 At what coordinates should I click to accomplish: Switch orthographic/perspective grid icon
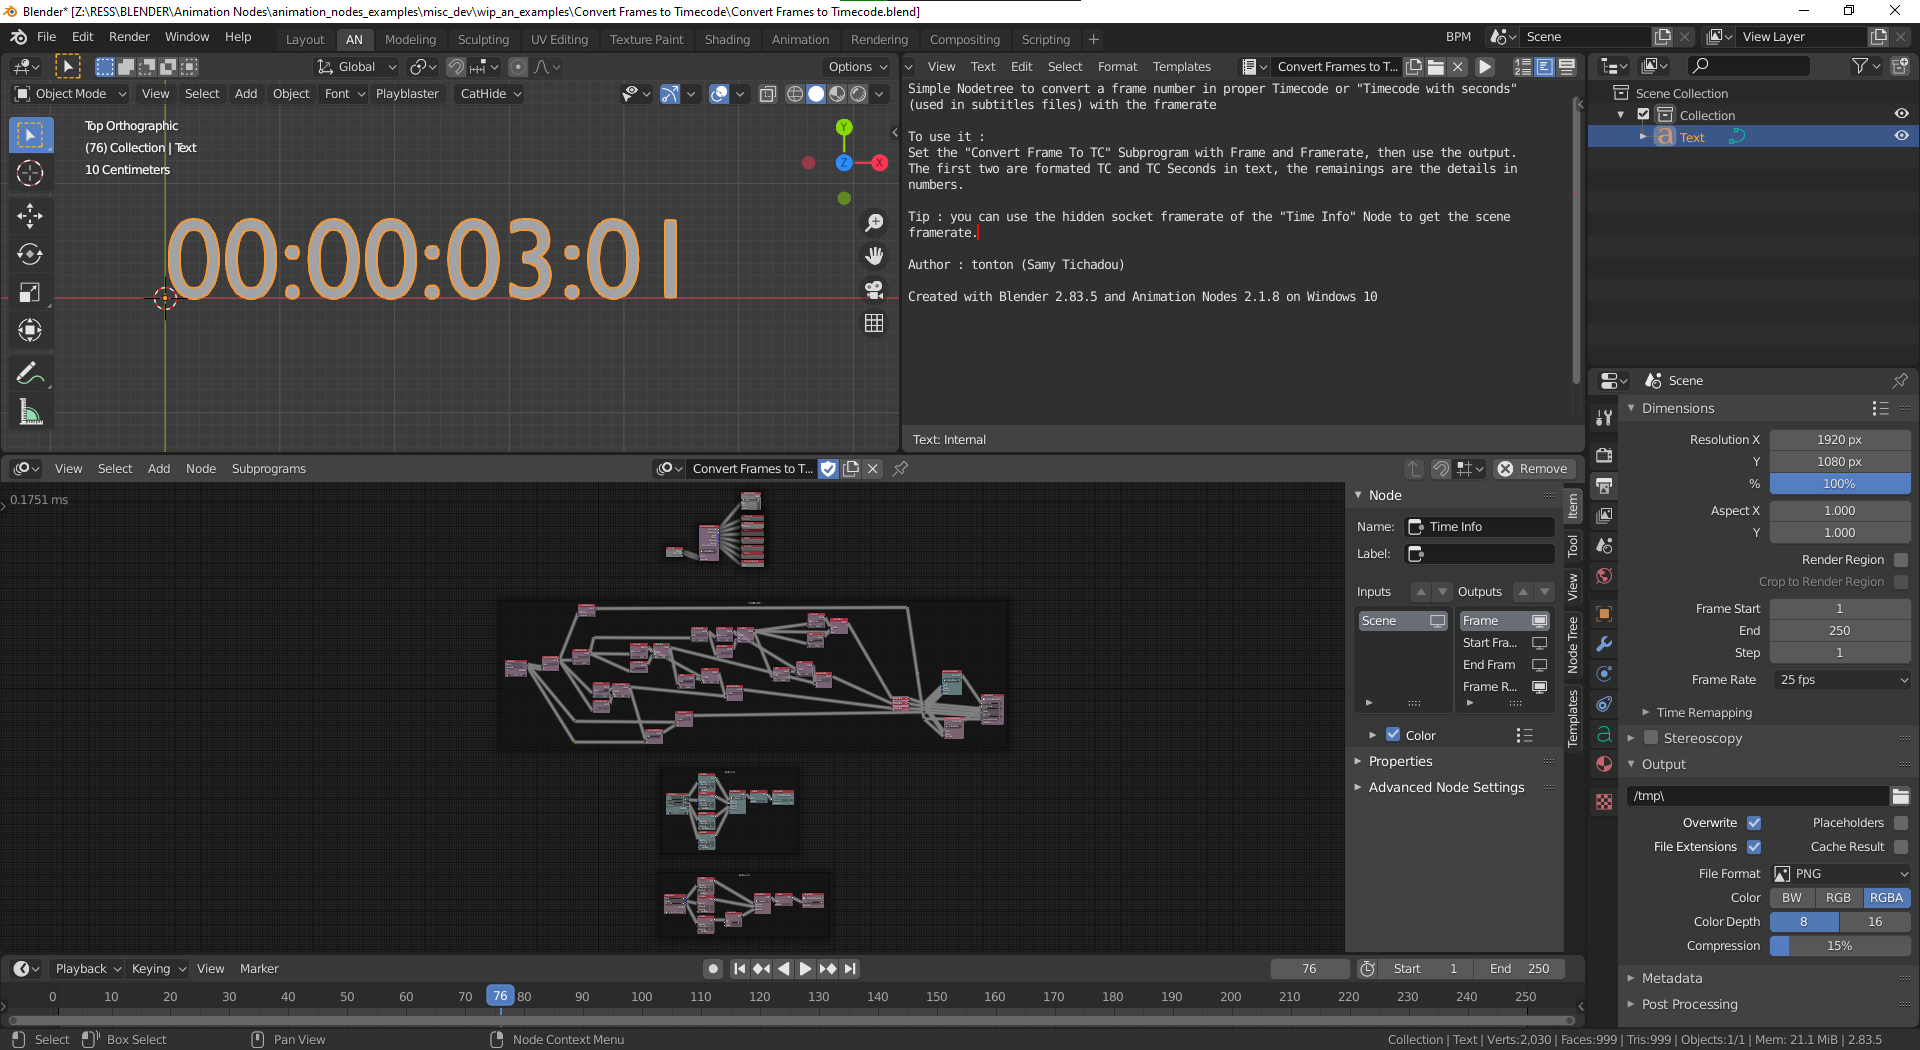click(x=874, y=323)
